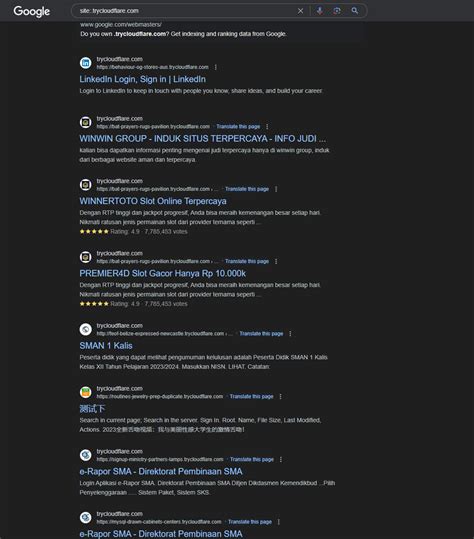Open SMAN 1 Kalis result title
The image size is (474, 539).
(x=106, y=346)
